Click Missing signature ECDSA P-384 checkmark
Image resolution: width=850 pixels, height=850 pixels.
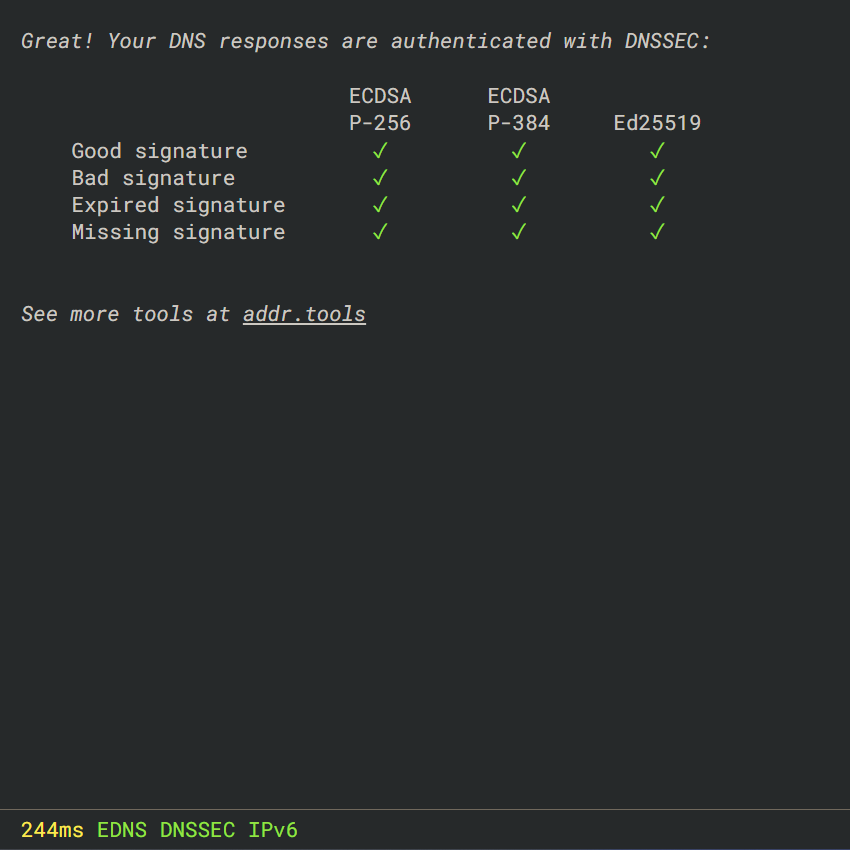tap(518, 232)
